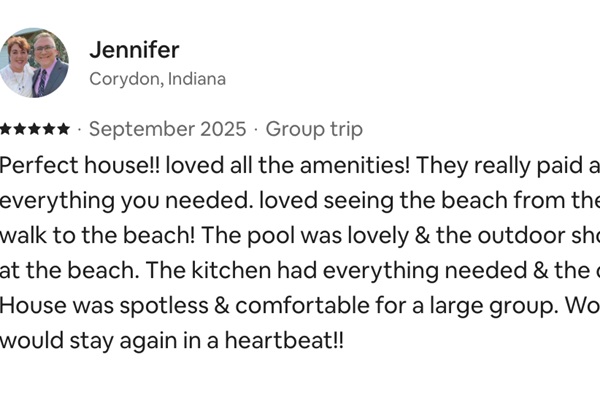Click "The pool was lovely" sentence
The height and width of the screenshot is (400, 600).
tap(300, 235)
